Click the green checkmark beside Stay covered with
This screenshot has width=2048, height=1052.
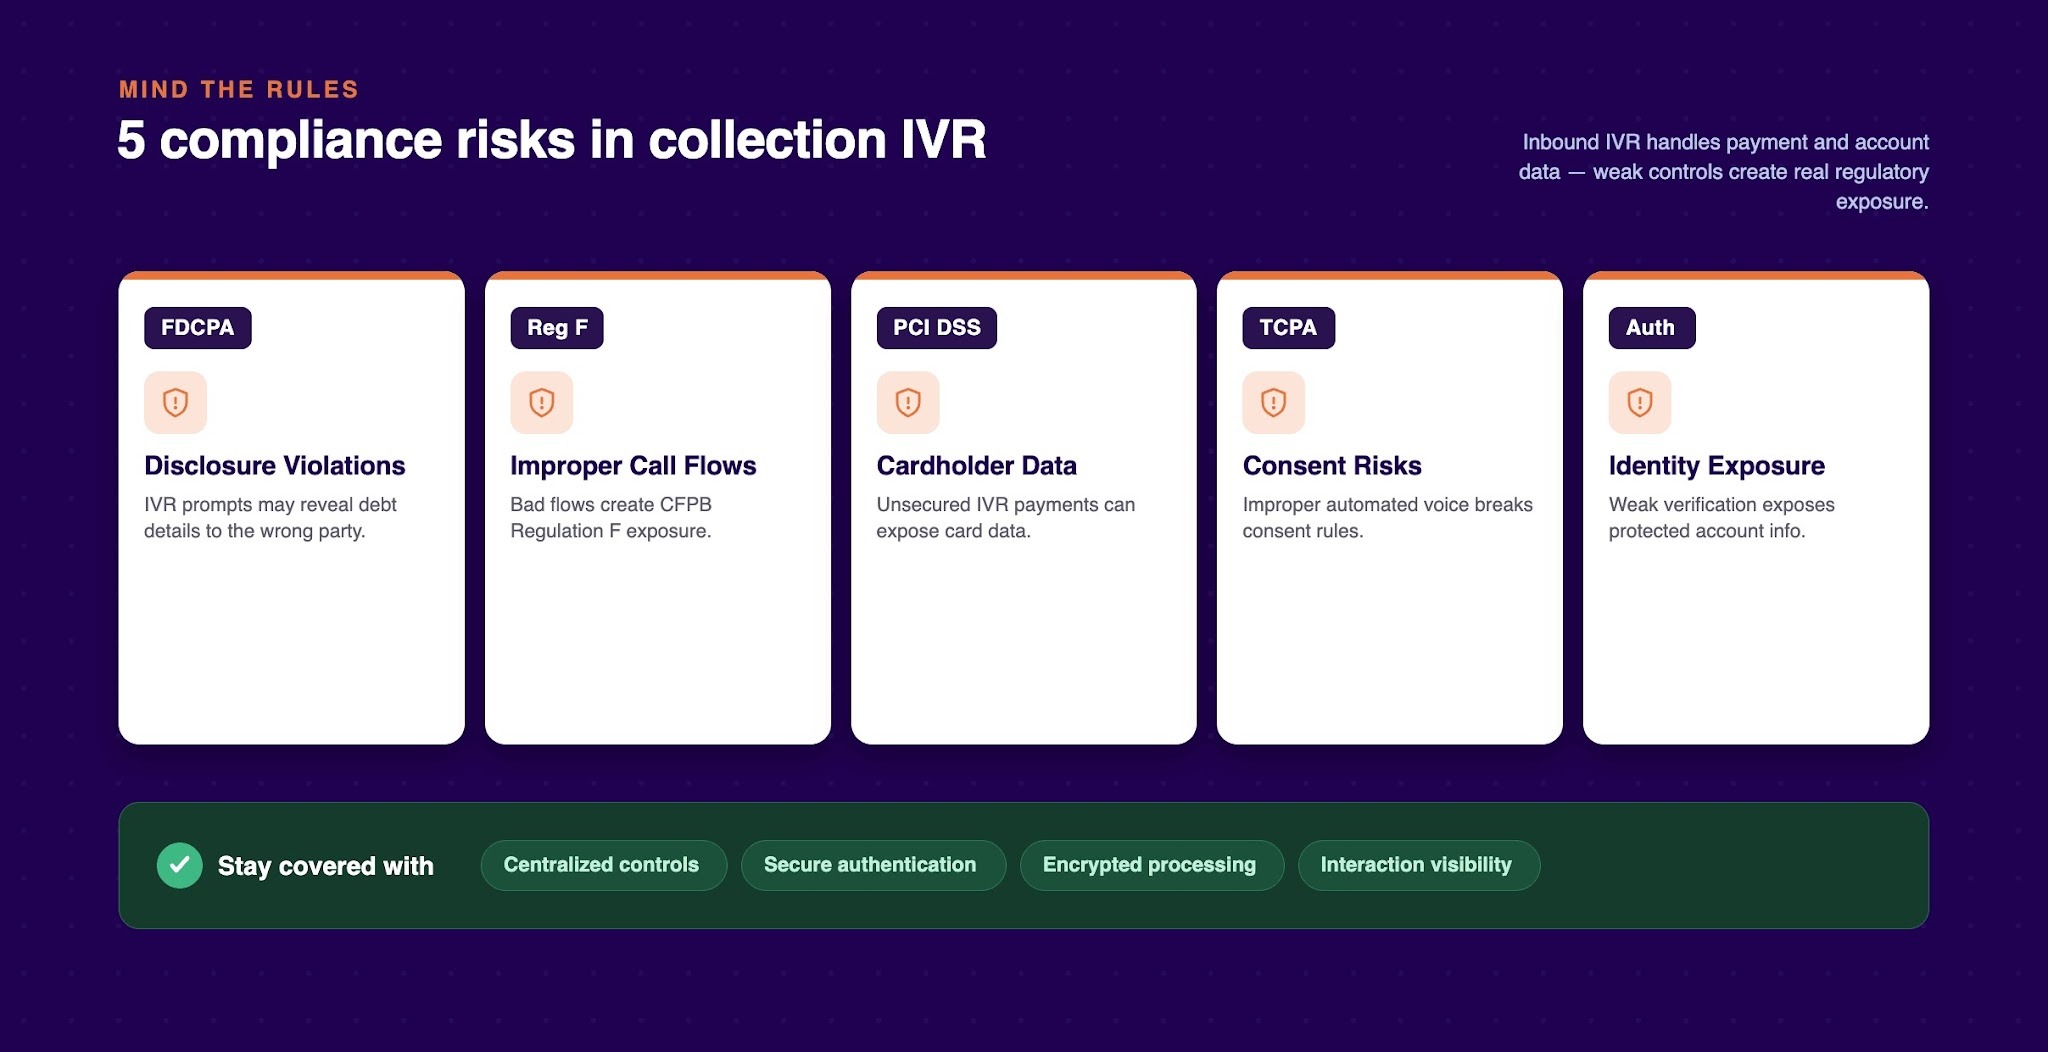180,866
